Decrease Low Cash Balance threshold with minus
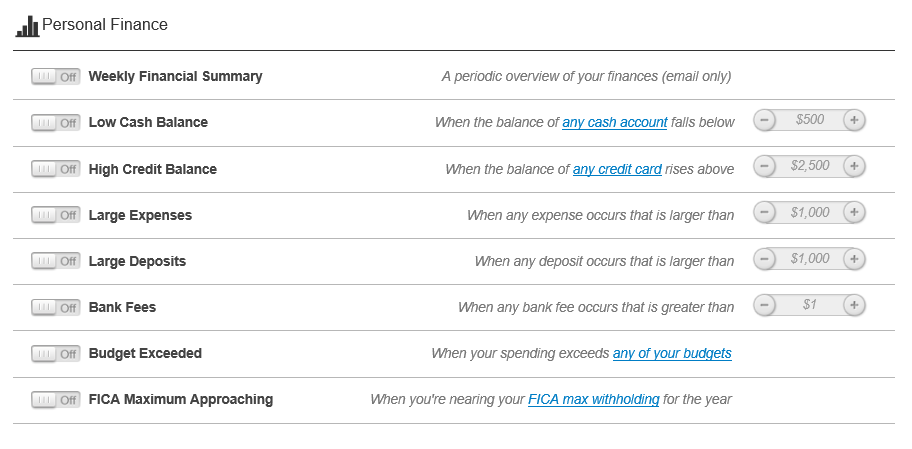The height and width of the screenshot is (449, 912). (x=764, y=120)
